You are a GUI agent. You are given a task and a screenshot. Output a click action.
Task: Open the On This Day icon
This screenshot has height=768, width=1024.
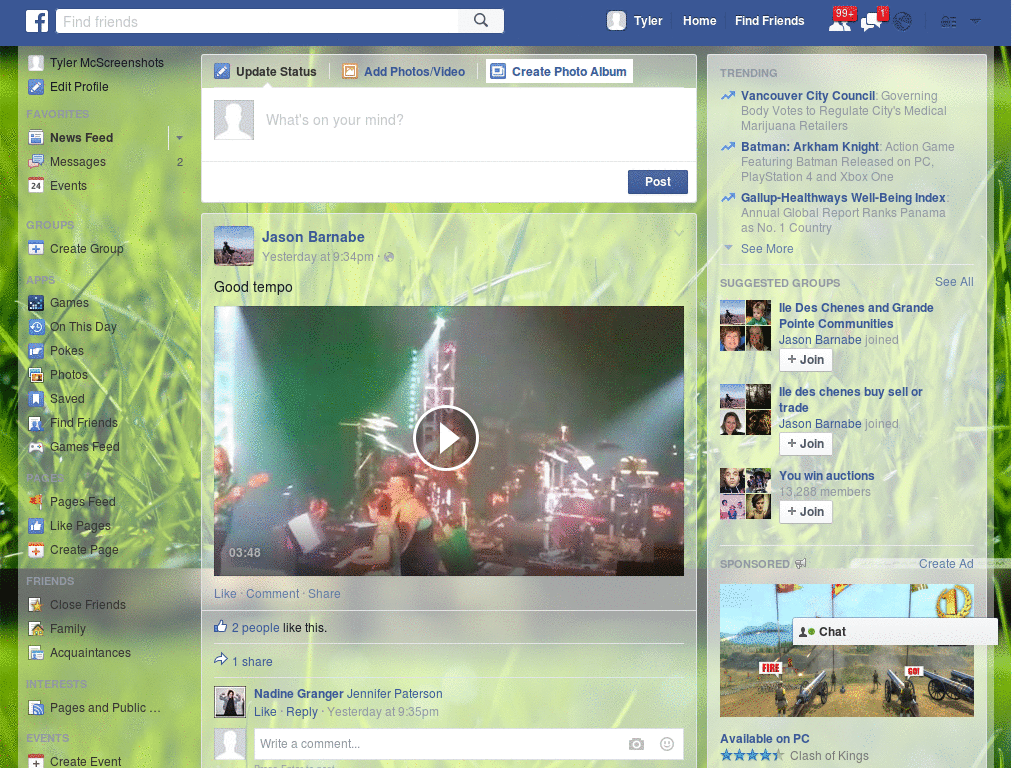pos(36,327)
